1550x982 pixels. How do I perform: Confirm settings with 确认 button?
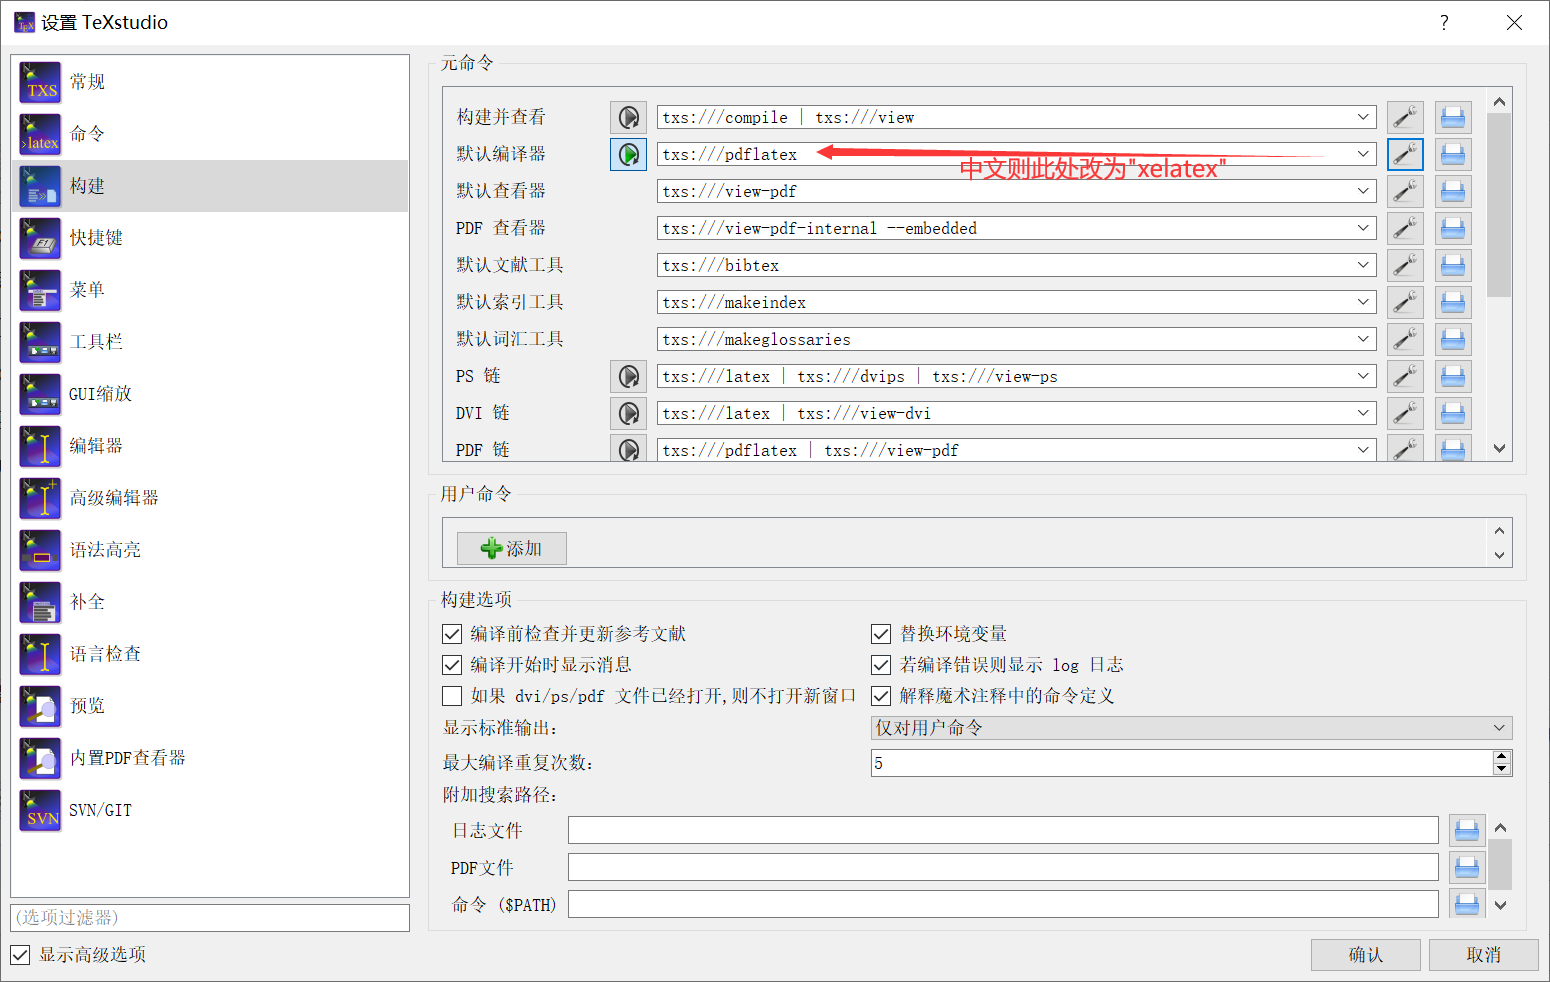point(1366,955)
